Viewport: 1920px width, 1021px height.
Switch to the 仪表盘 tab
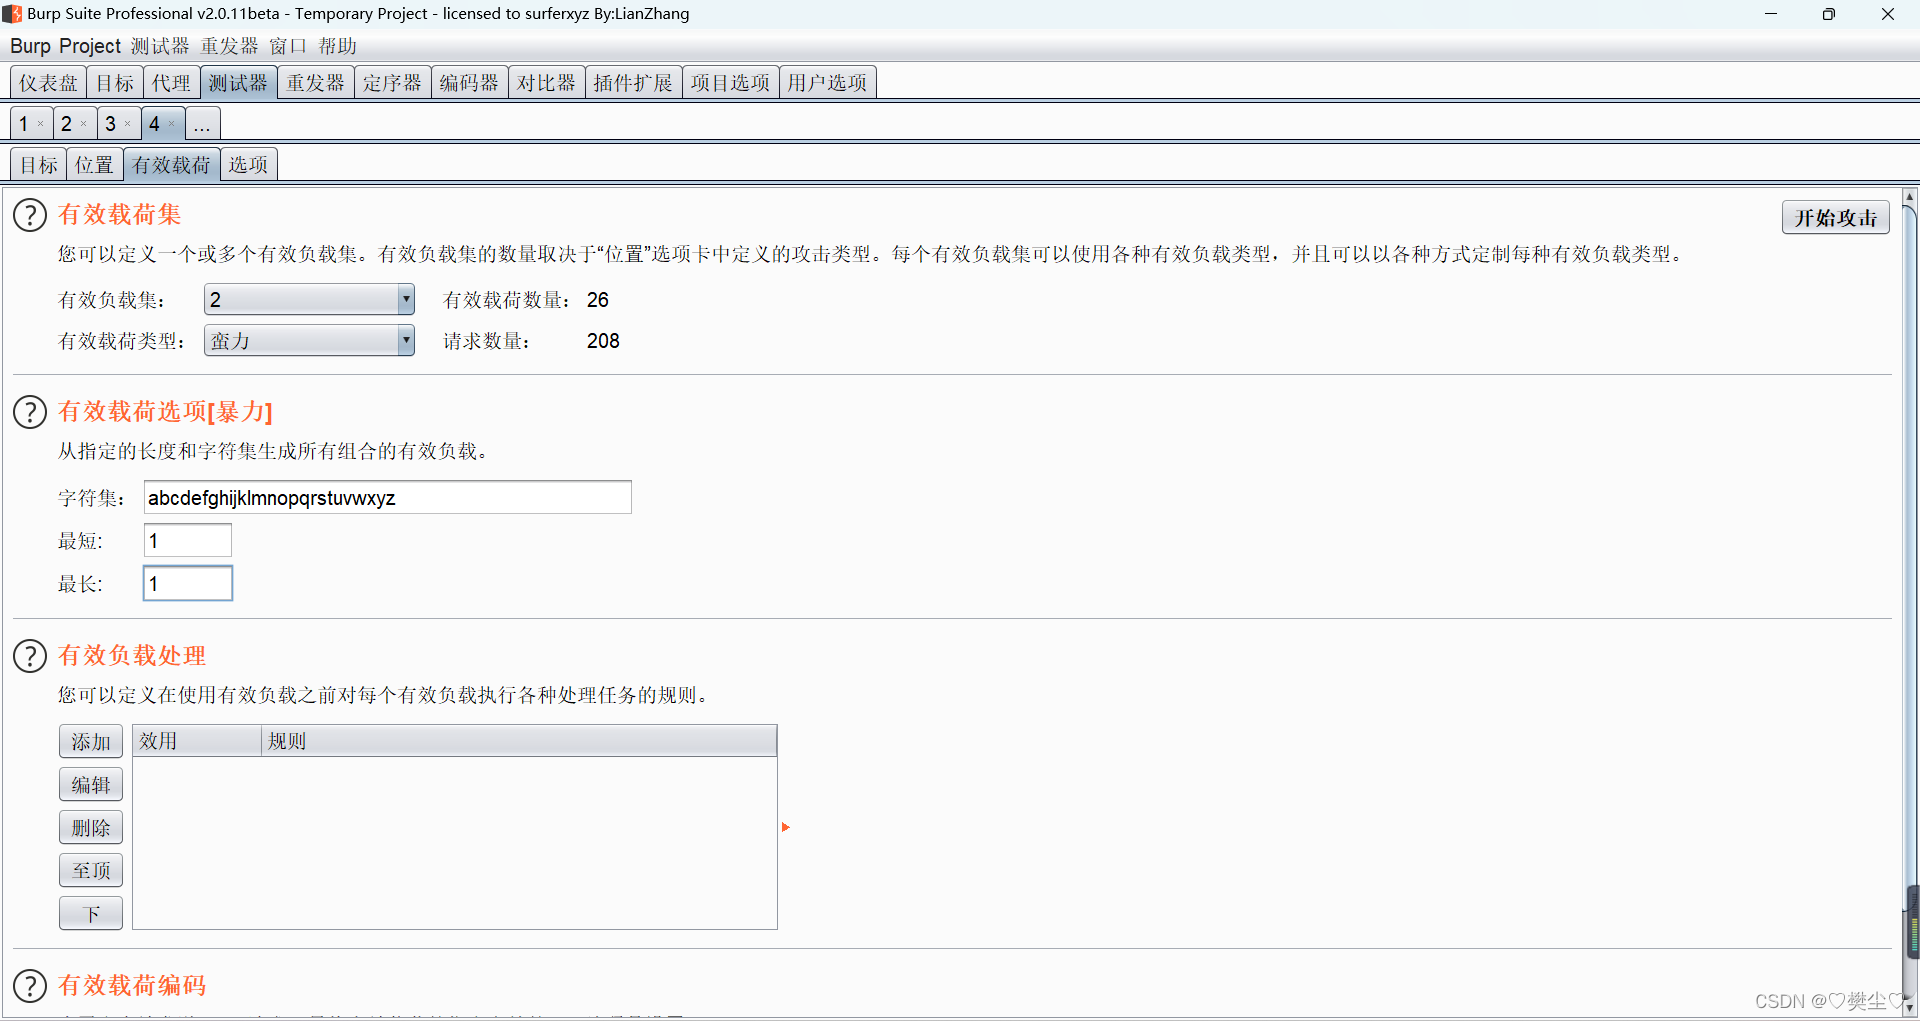(48, 83)
